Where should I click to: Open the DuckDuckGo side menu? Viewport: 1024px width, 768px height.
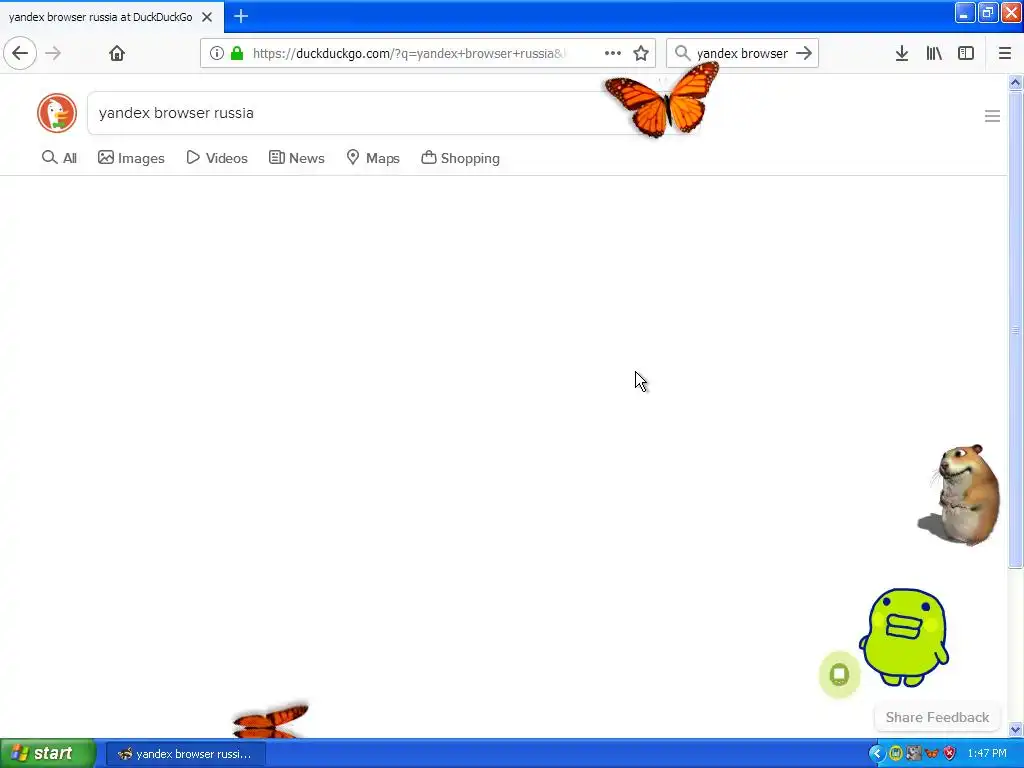coord(992,116)
